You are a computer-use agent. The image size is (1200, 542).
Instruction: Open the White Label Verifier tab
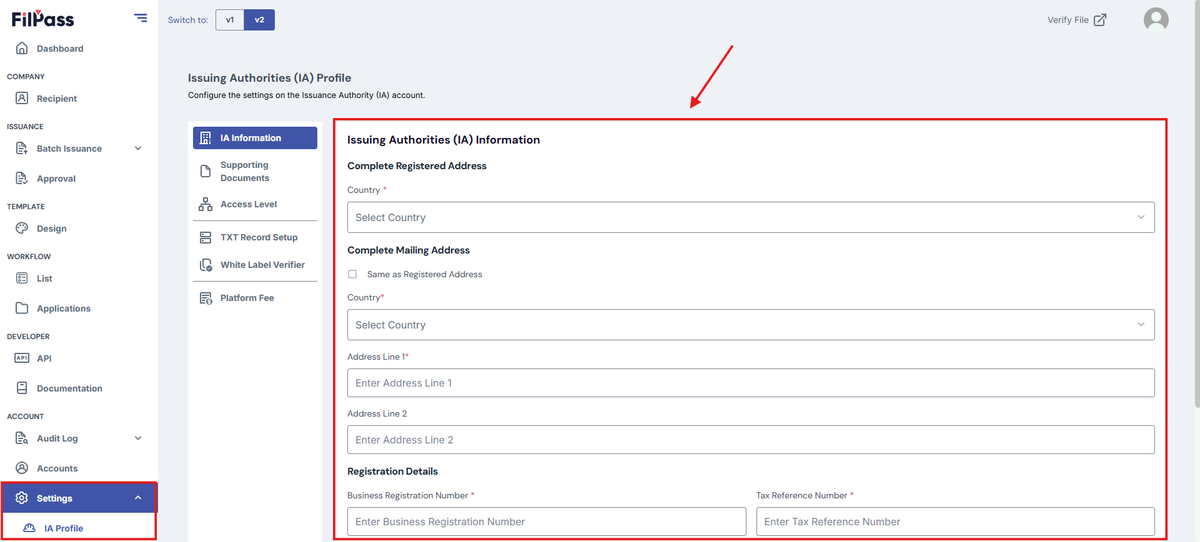(255, 265)
